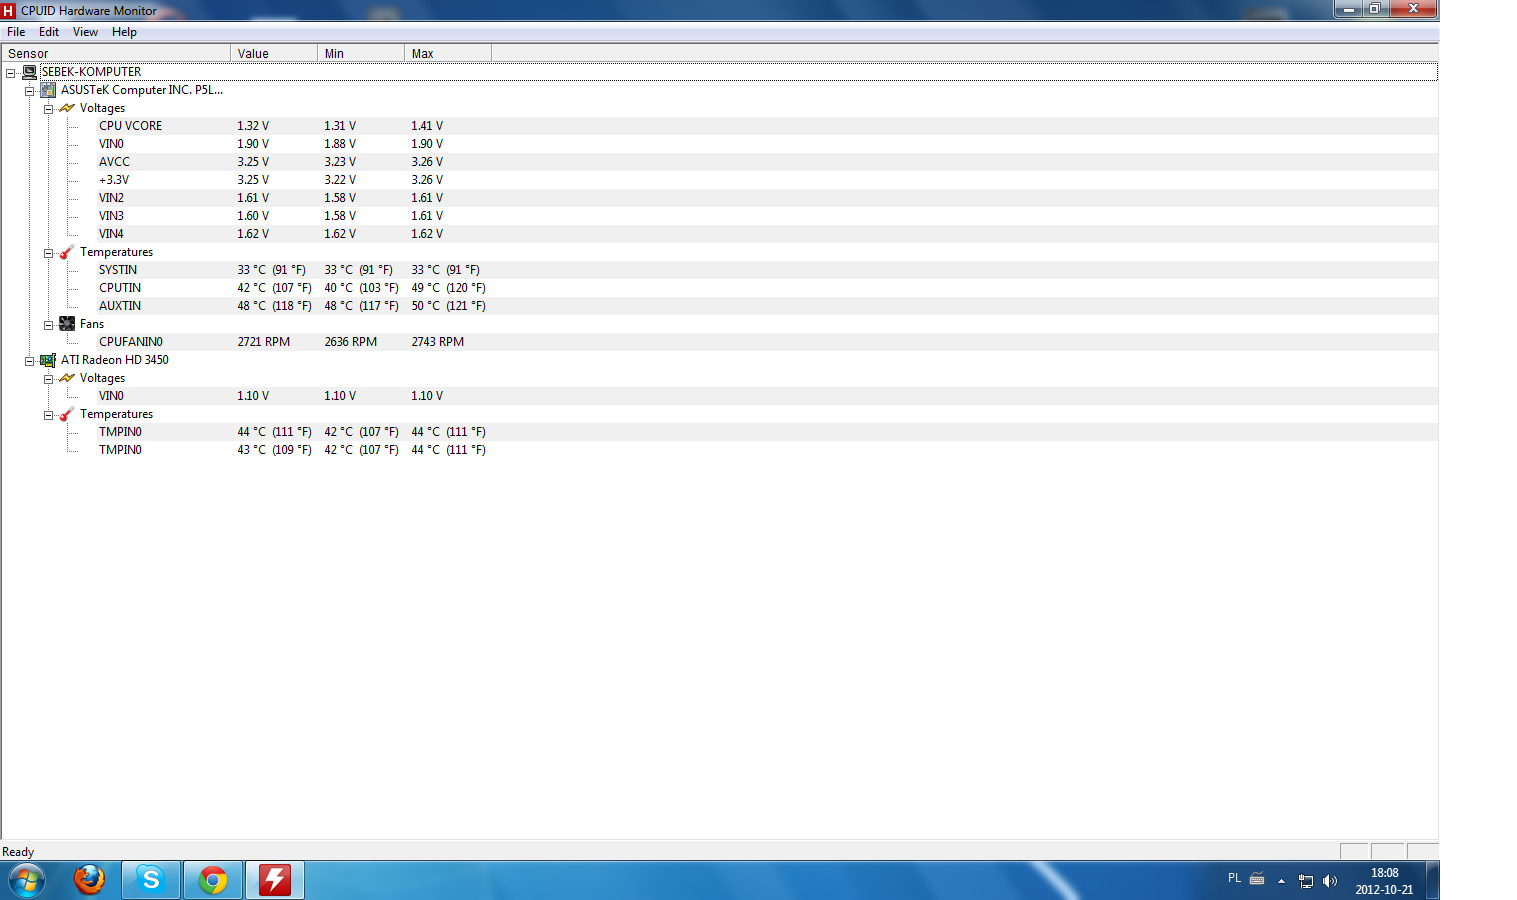Select the SEBEK-KOMPUTER tree label

click(91, 72)
